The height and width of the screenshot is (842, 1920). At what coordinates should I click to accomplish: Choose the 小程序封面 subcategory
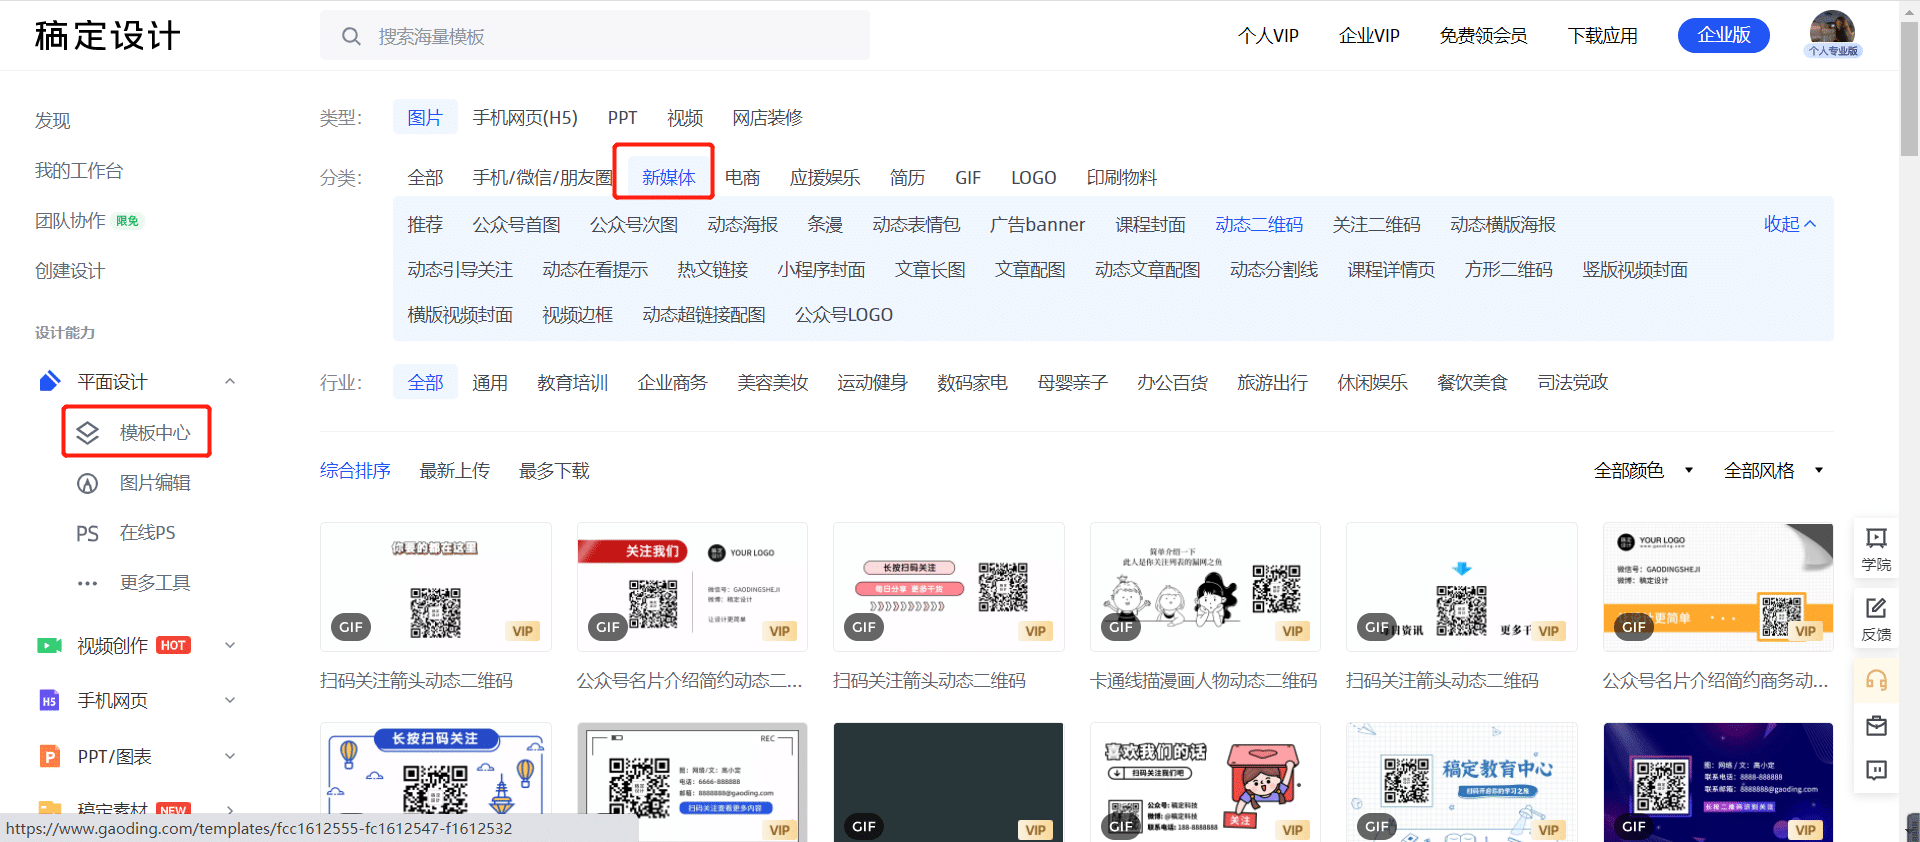pos(821,269)
